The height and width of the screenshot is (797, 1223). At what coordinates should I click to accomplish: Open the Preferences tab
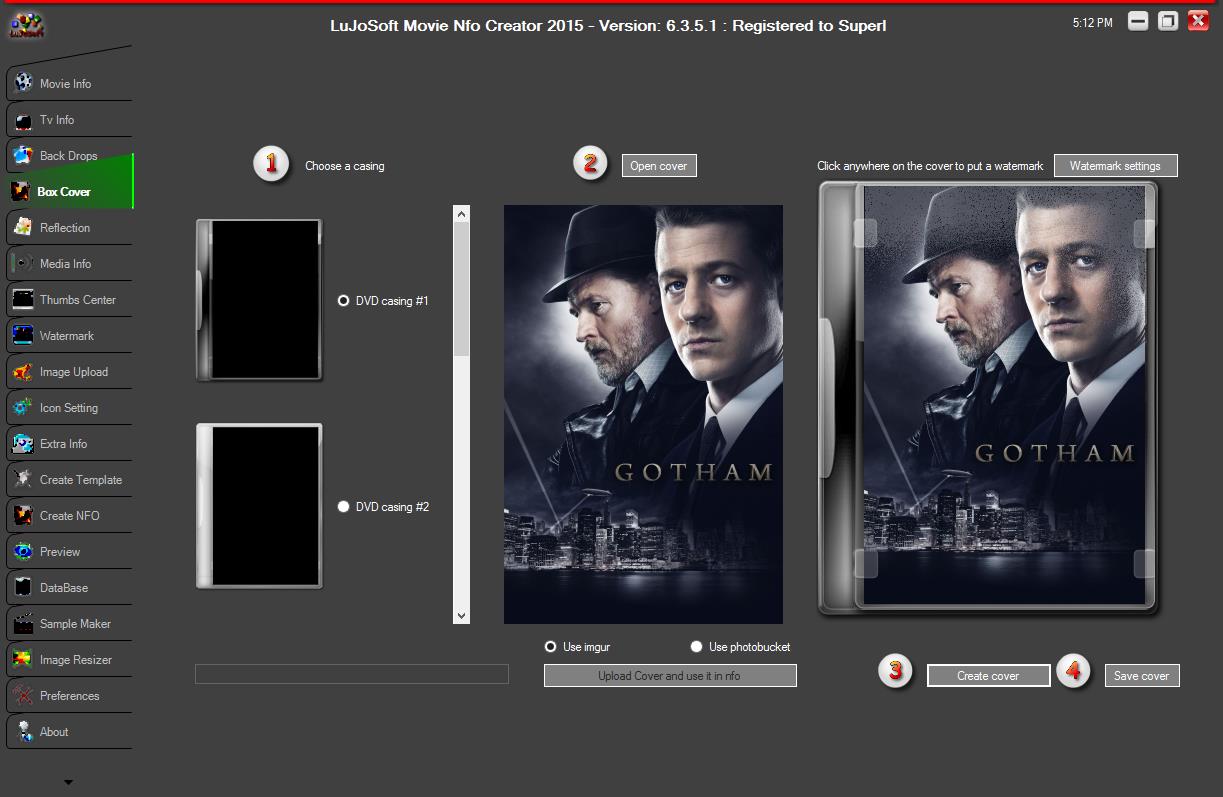click(69, 696)
